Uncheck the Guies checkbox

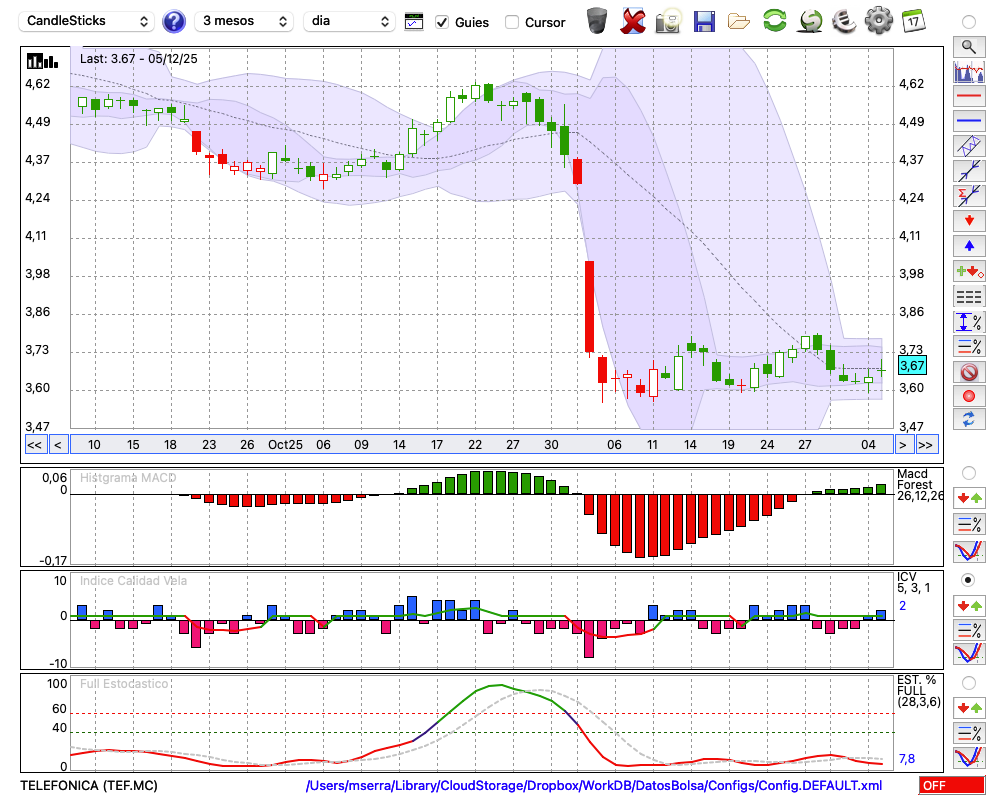click(442, 22)
